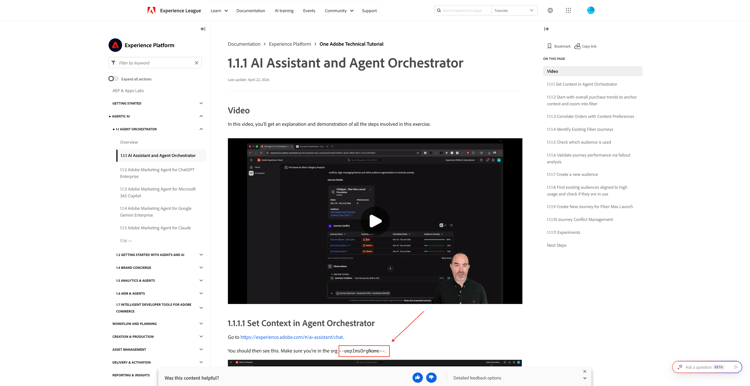This screenshot has width=750, height=386.
Task: Click the filter funnel icon
Action: (x=113, y=63)
